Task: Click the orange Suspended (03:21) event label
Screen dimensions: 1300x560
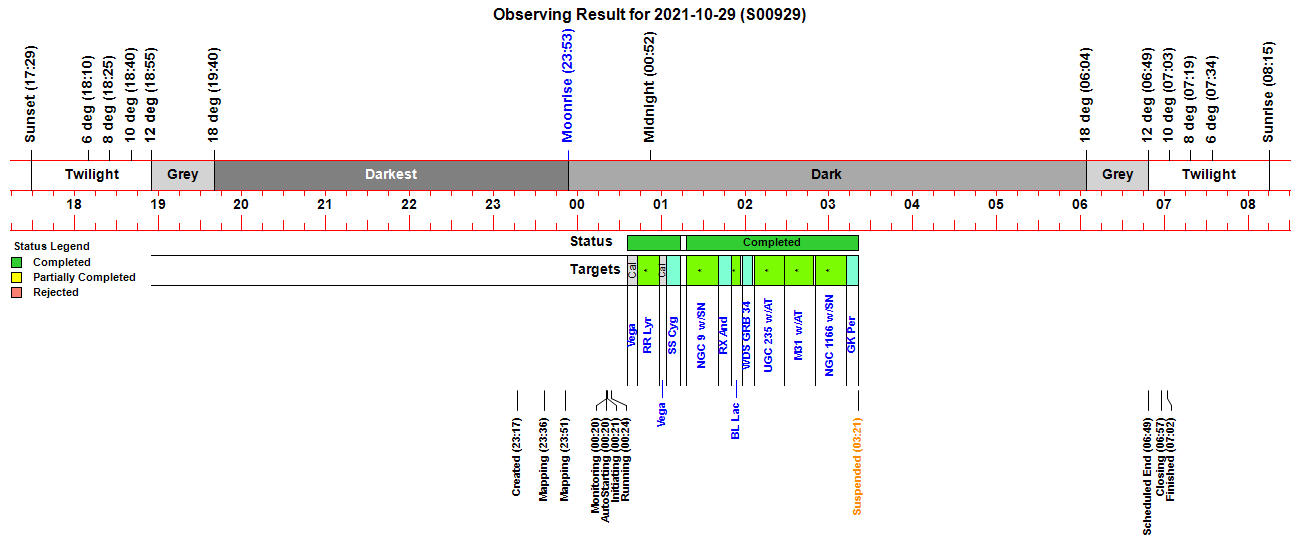Action: [x=857, y=465]
